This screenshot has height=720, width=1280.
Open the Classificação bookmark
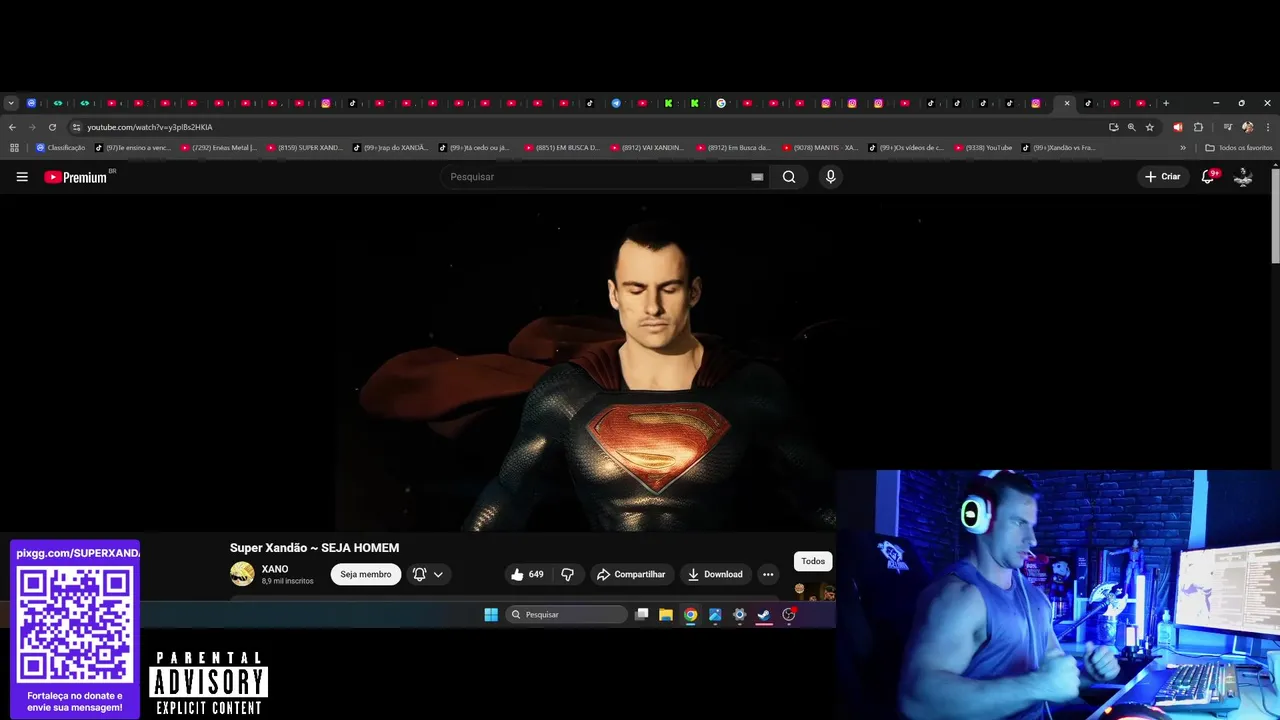pos(61,148)
